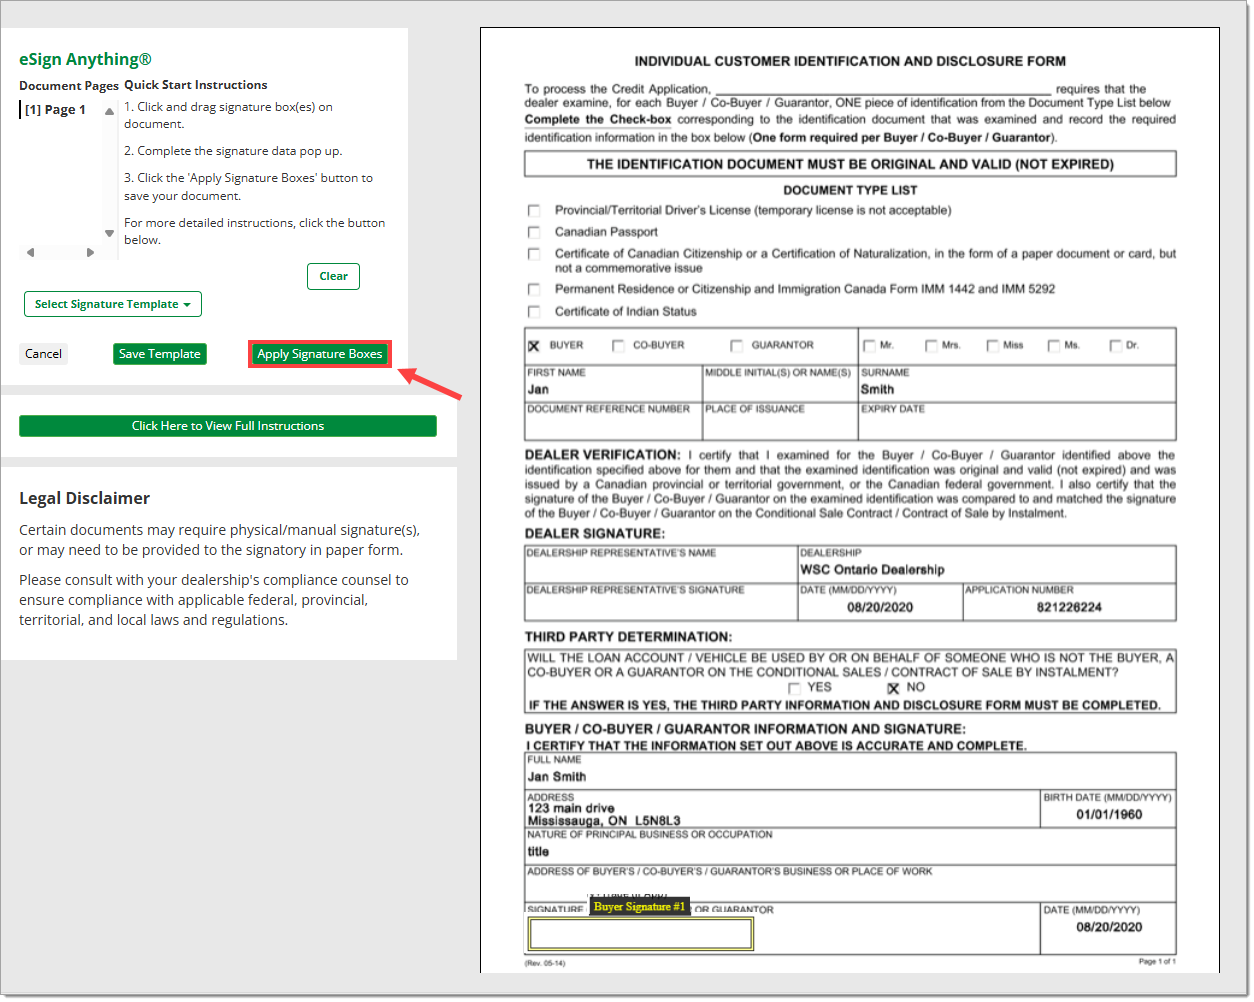Click the Clear button
This screenshot has height=1002, width=1254.
click(333, 276)
